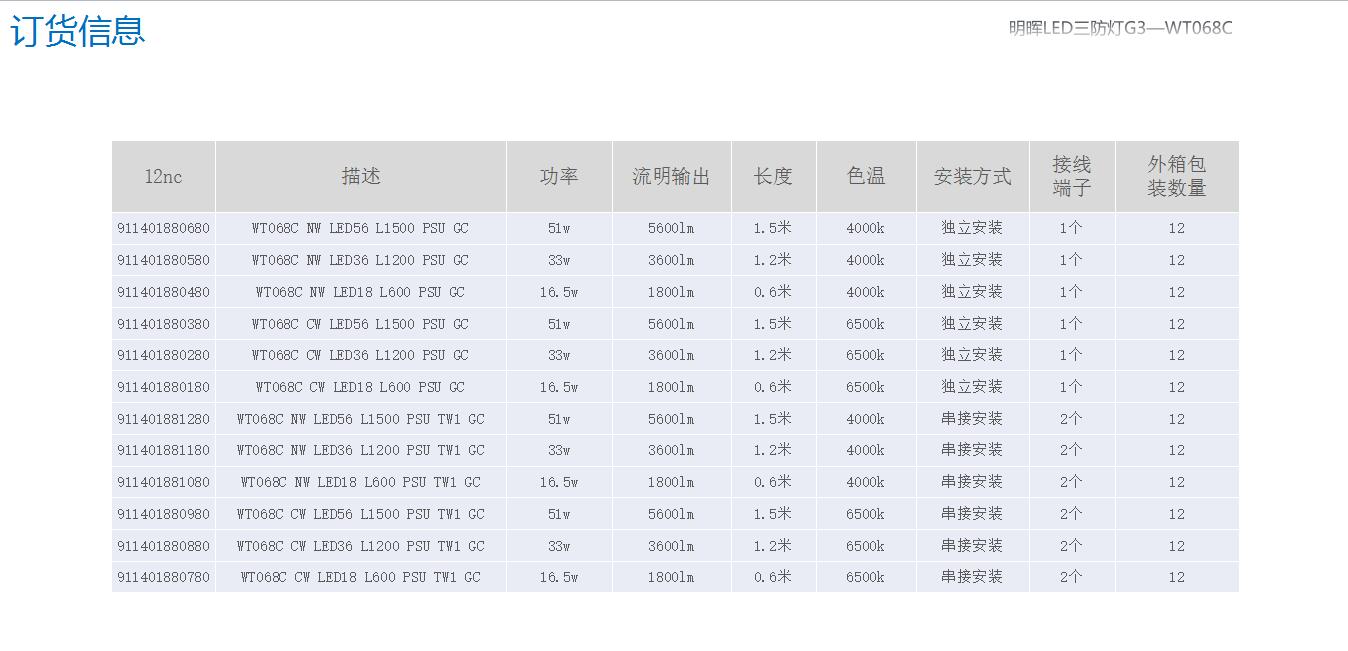Click the 色温 column header
This screenshot has height=651, width=1348.
tap(866, 177)
